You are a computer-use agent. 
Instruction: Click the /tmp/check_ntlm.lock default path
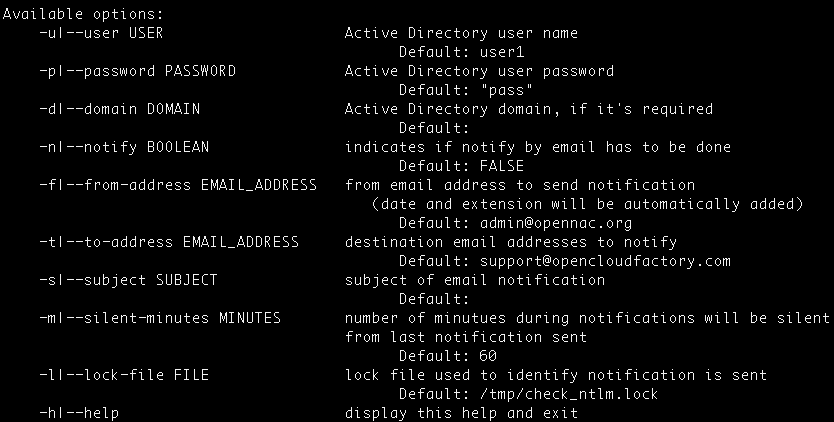click(569, 394)
